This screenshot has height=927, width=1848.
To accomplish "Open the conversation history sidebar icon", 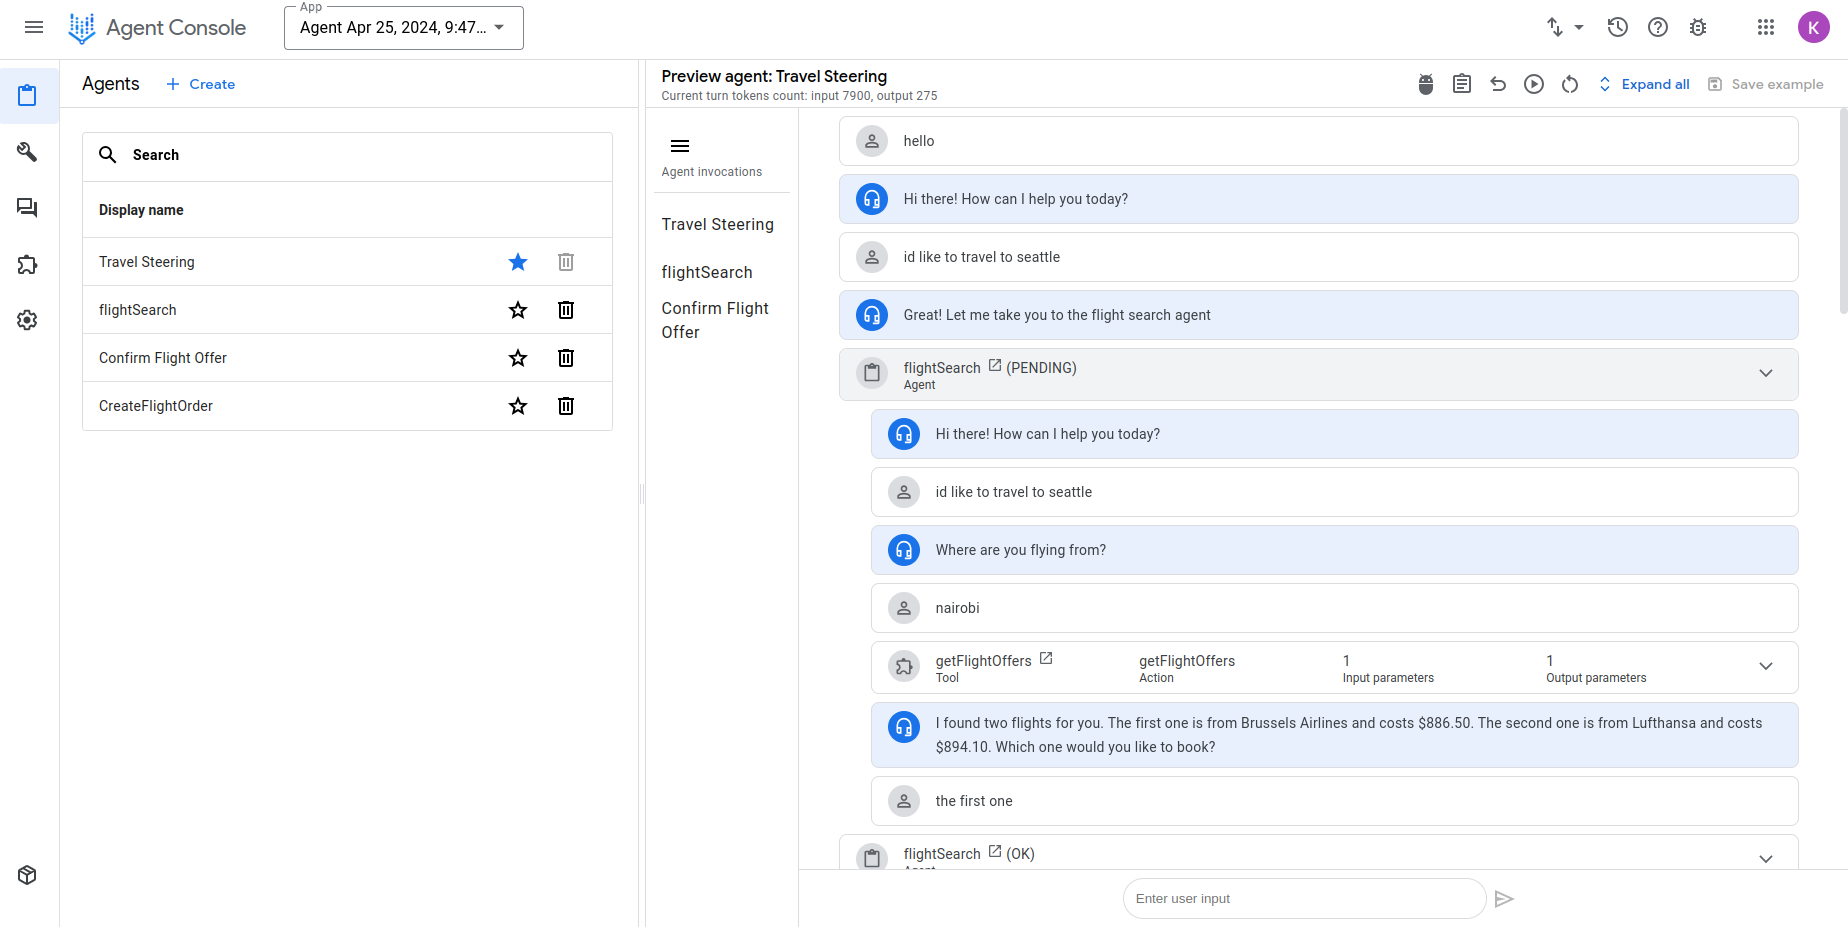I will pos(28,208).
